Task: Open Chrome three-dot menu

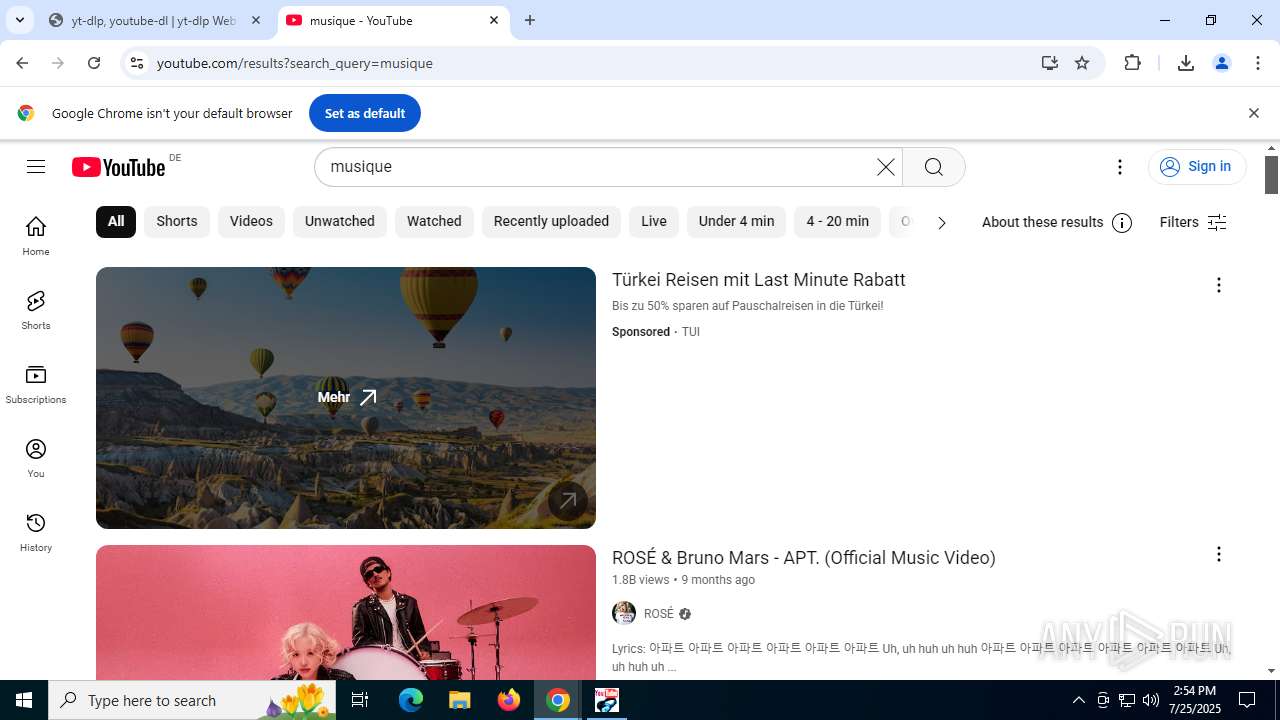Action: click(x=1258, y=63)
